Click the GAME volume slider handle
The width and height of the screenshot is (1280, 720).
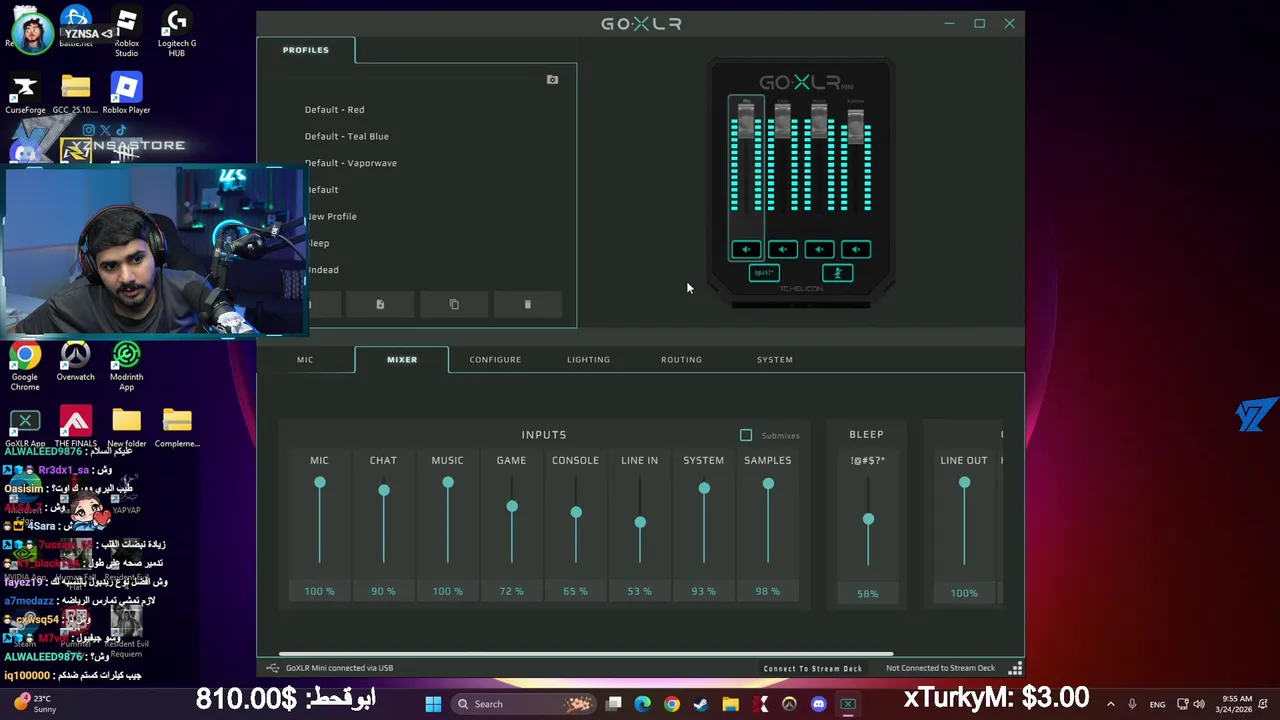tap(512, 507)
